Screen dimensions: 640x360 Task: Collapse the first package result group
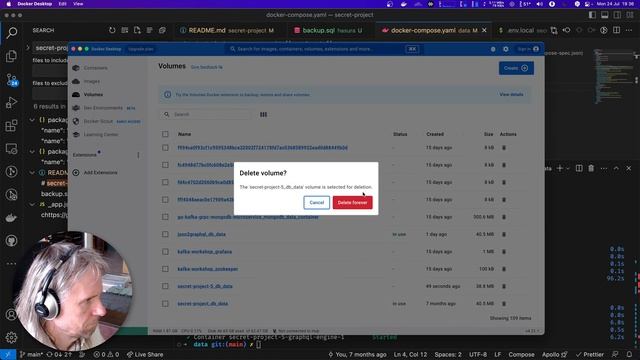pyautogui.click(x=32, y=120)
